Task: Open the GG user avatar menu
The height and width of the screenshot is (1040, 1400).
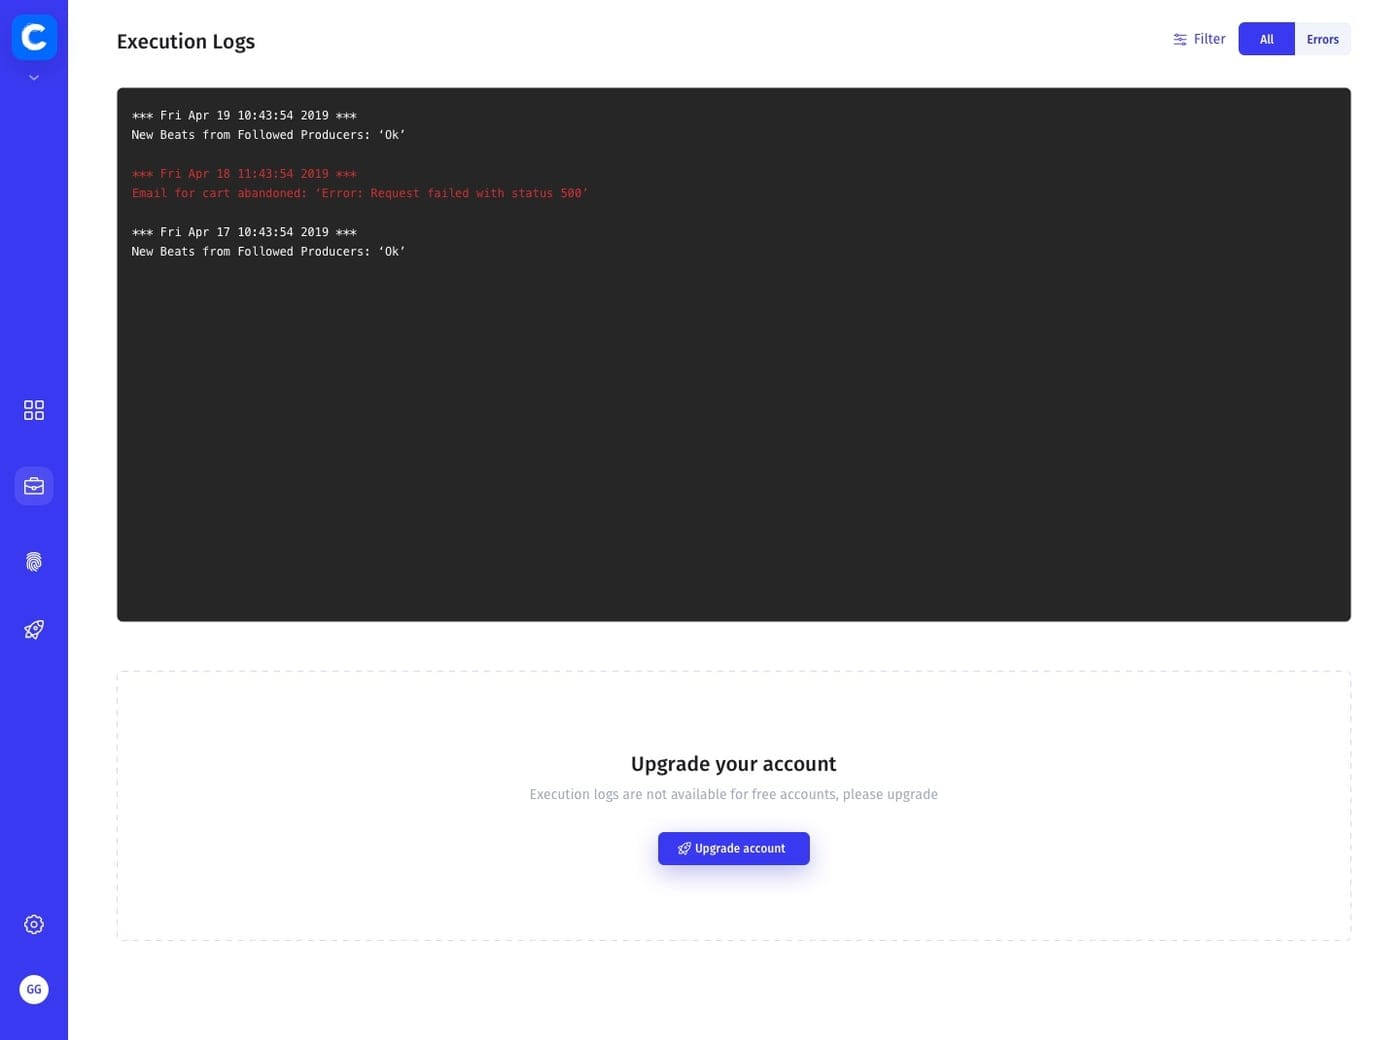Action: click(34, 989)
